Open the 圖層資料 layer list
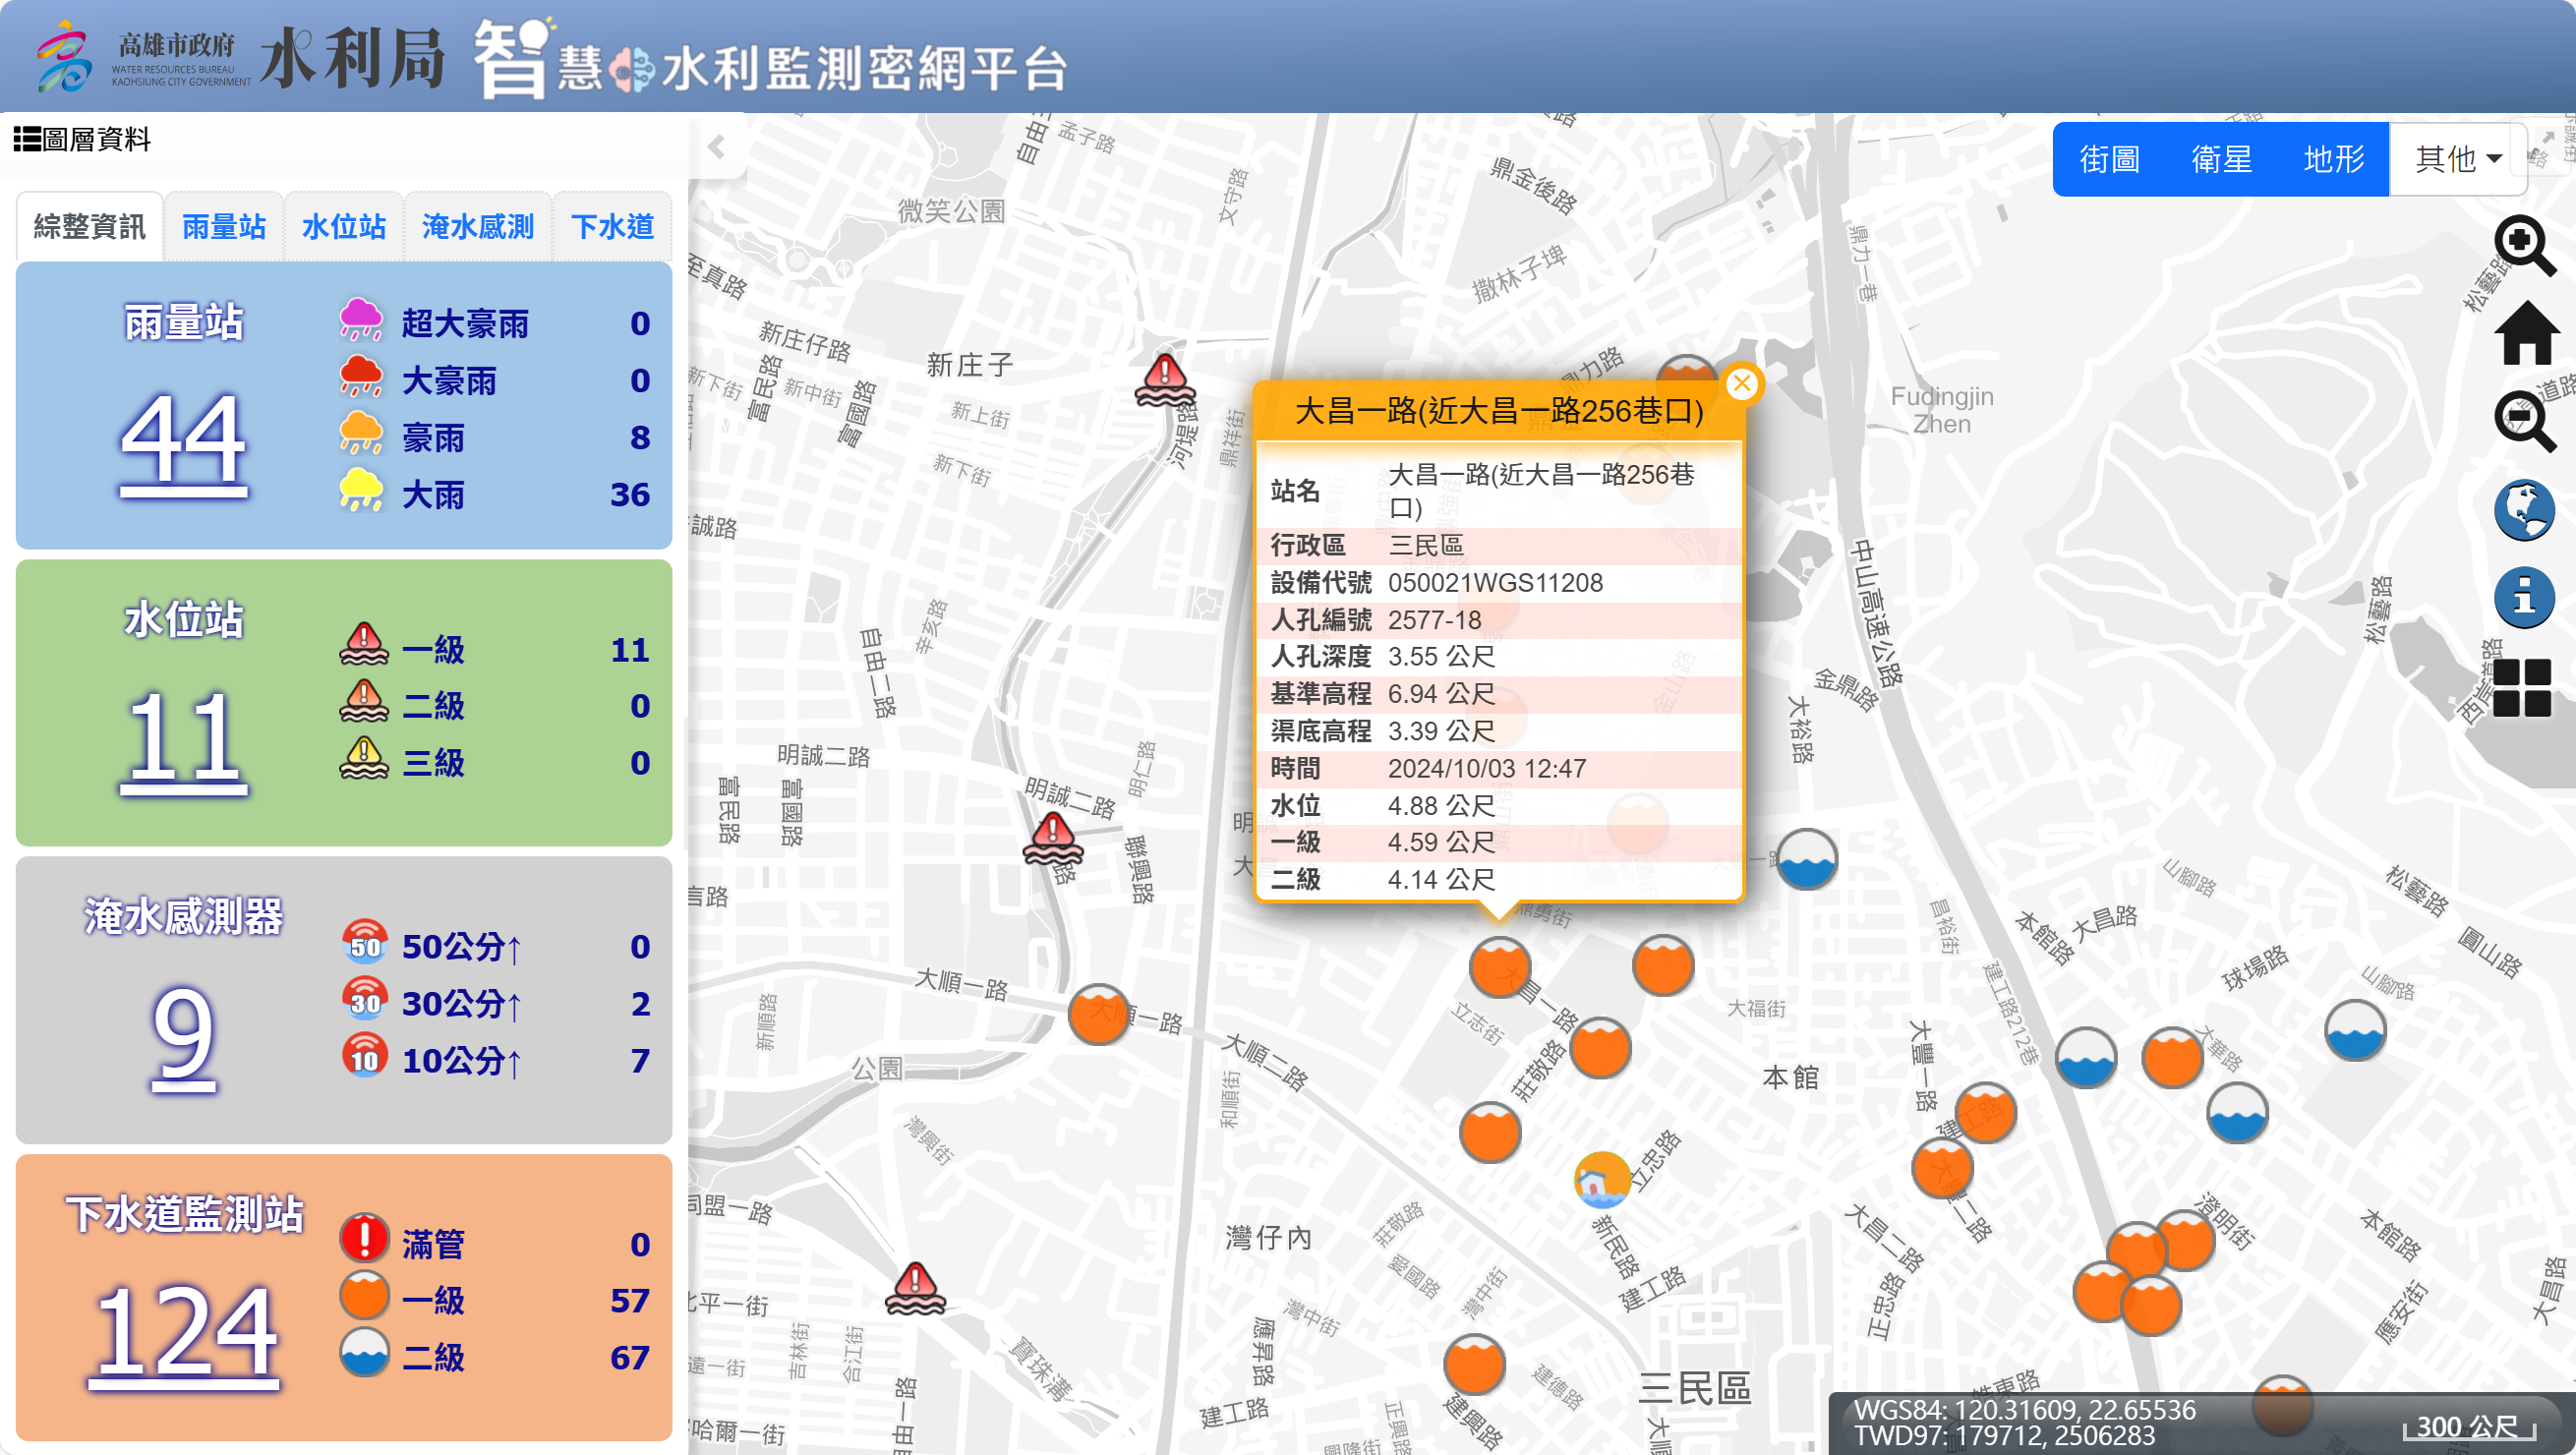The width and height of the screenshot is (2576, 1455). (82, 139)
